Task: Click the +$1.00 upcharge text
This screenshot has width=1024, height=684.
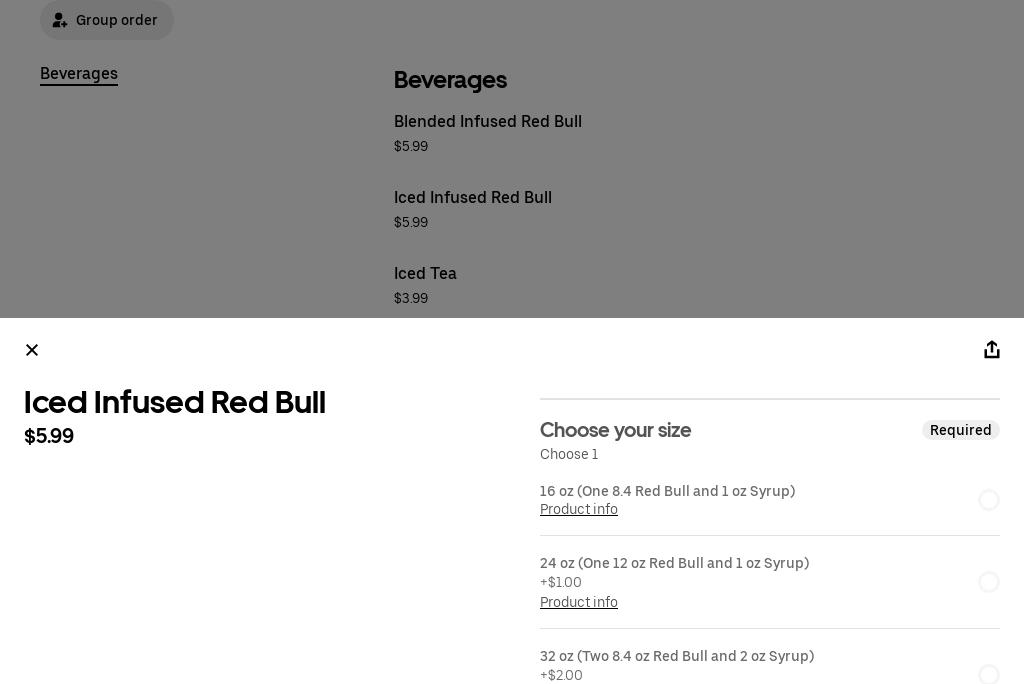Action: [x=561, y=583]
